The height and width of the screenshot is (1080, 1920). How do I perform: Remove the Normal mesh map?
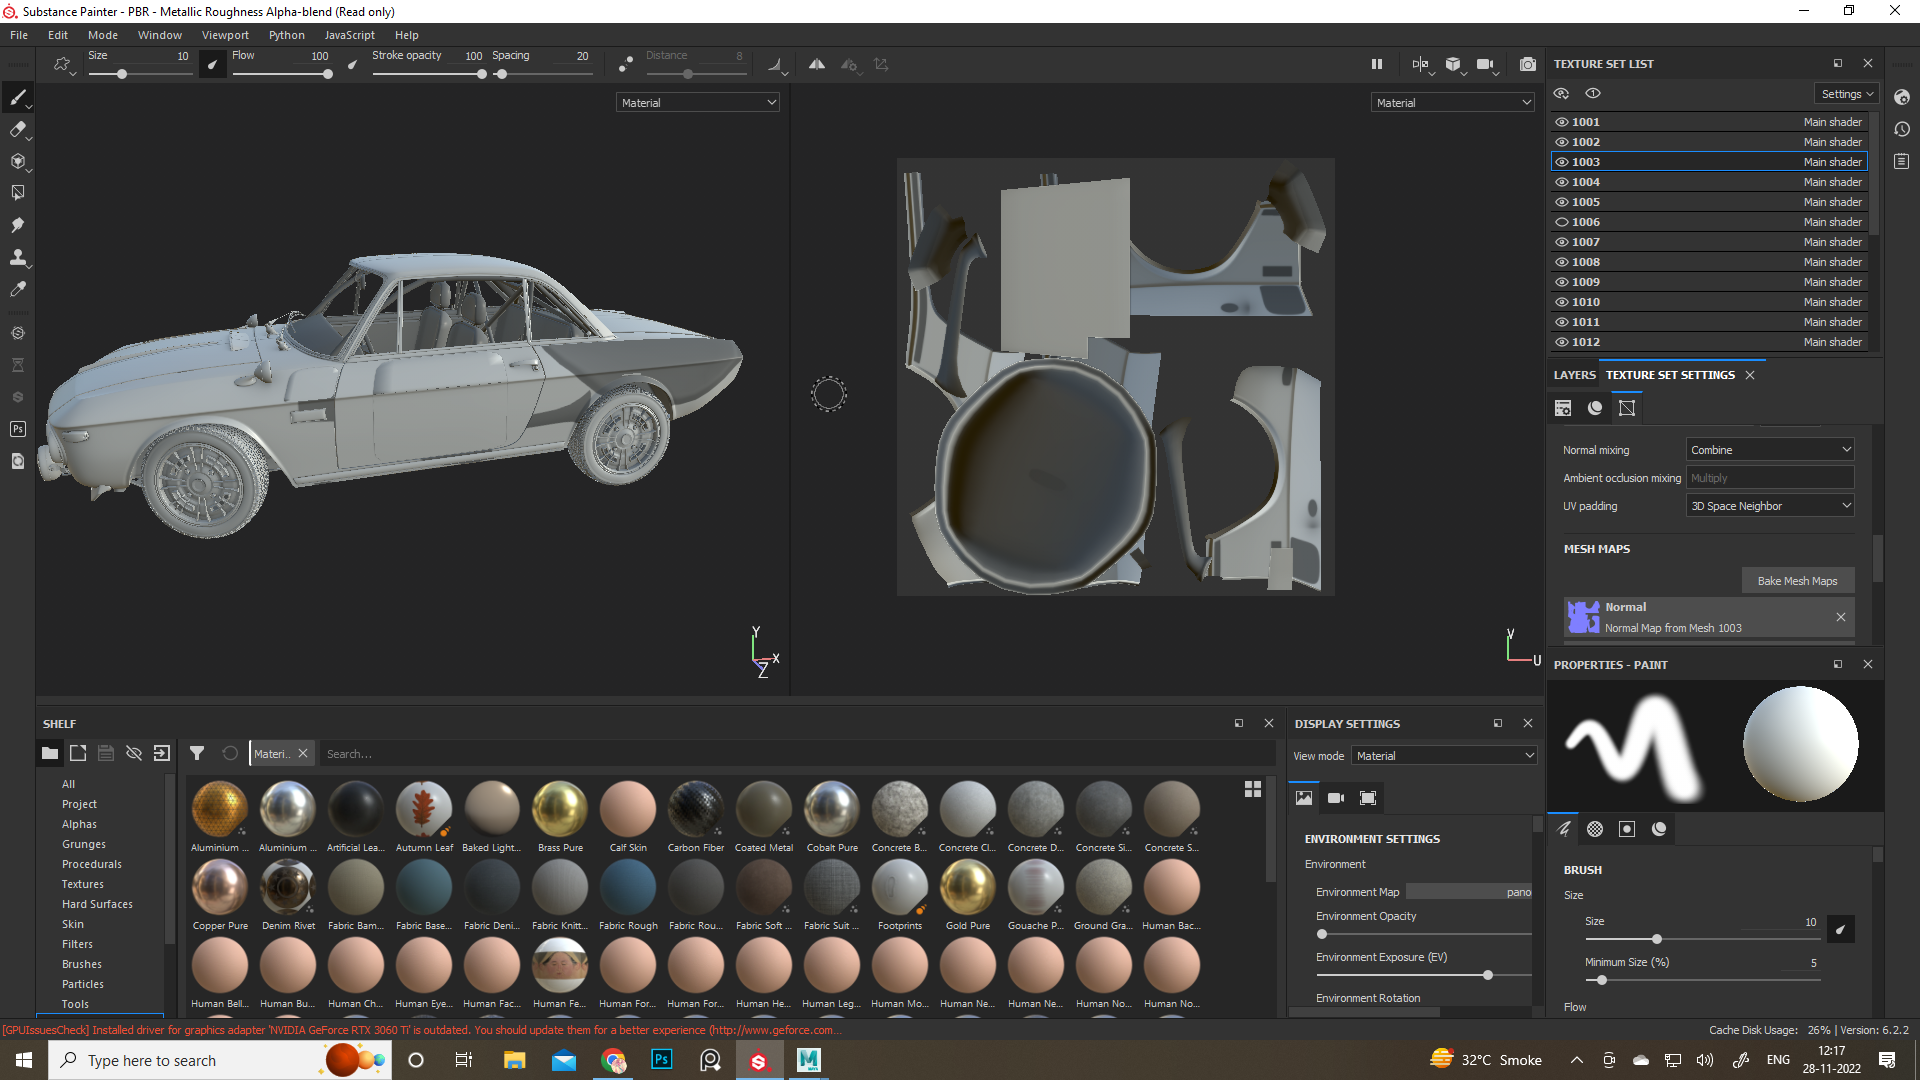1841,617
